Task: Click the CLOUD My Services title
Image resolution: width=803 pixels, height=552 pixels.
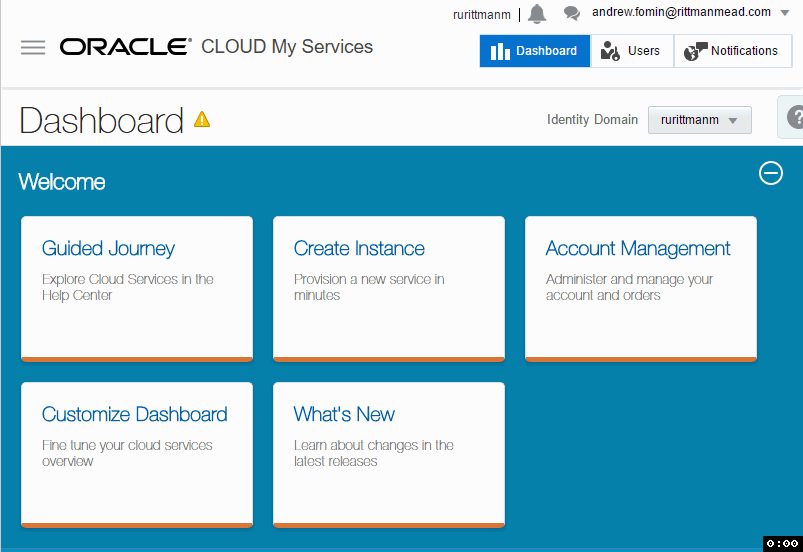Action: (x=287, y=47)
